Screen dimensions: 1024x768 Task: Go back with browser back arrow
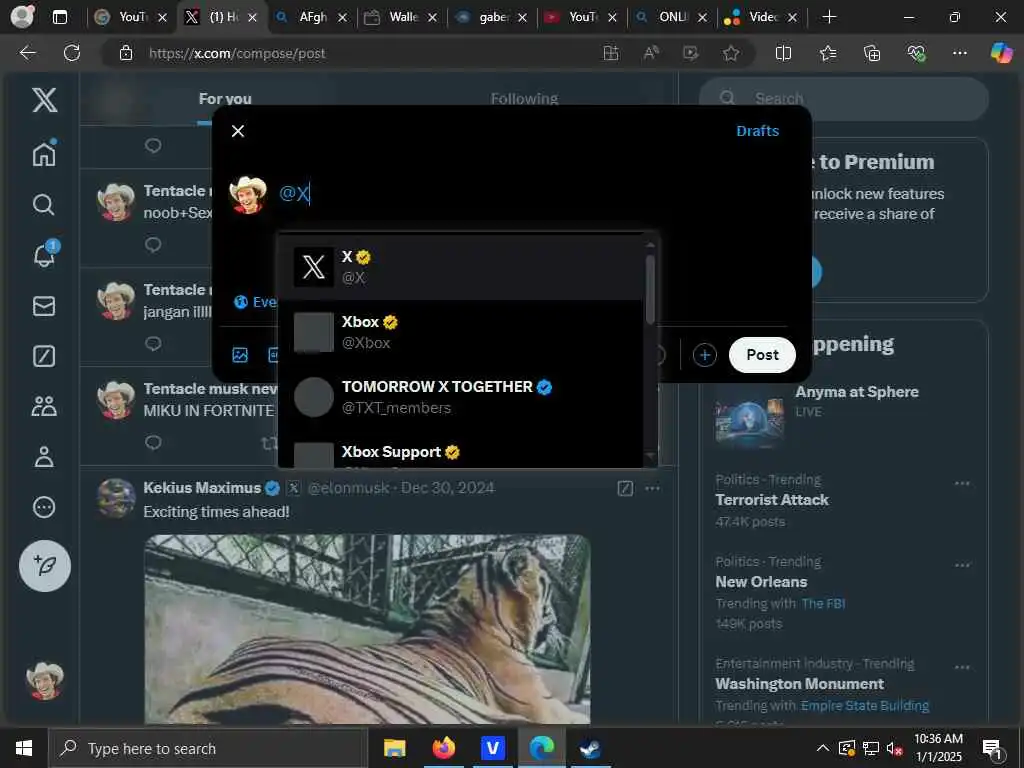click(27, 53)
